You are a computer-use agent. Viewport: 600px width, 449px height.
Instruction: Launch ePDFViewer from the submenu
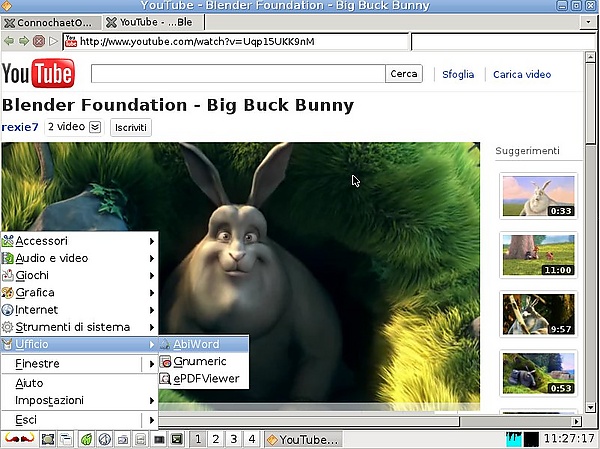[x=205, y=378]
